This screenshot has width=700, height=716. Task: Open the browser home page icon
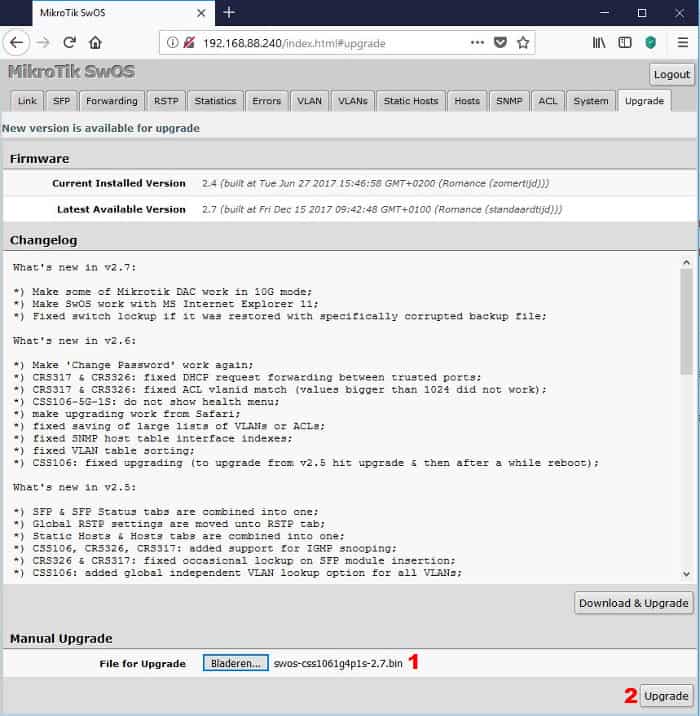click(95, 43)
